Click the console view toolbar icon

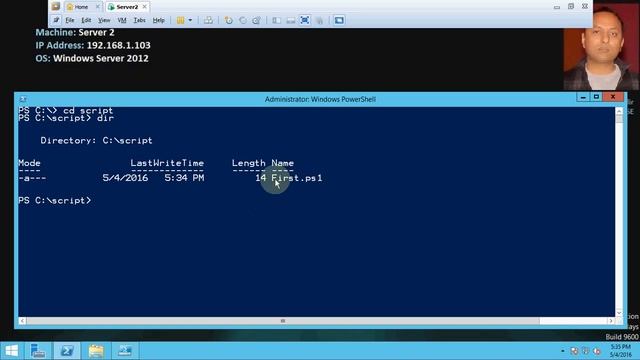tap(339, 20)
